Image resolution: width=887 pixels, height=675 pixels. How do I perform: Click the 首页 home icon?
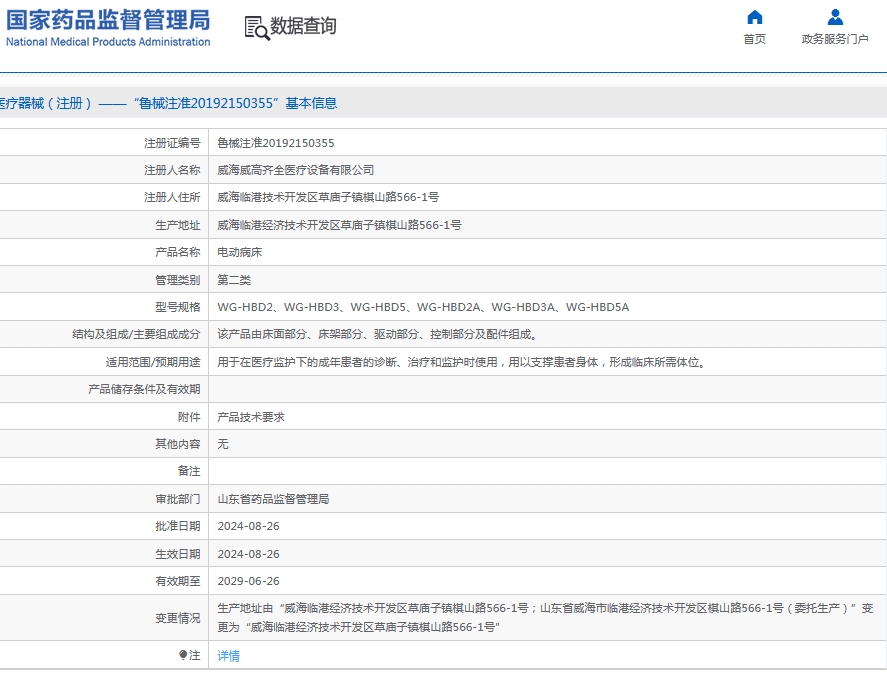pos(755,17)
